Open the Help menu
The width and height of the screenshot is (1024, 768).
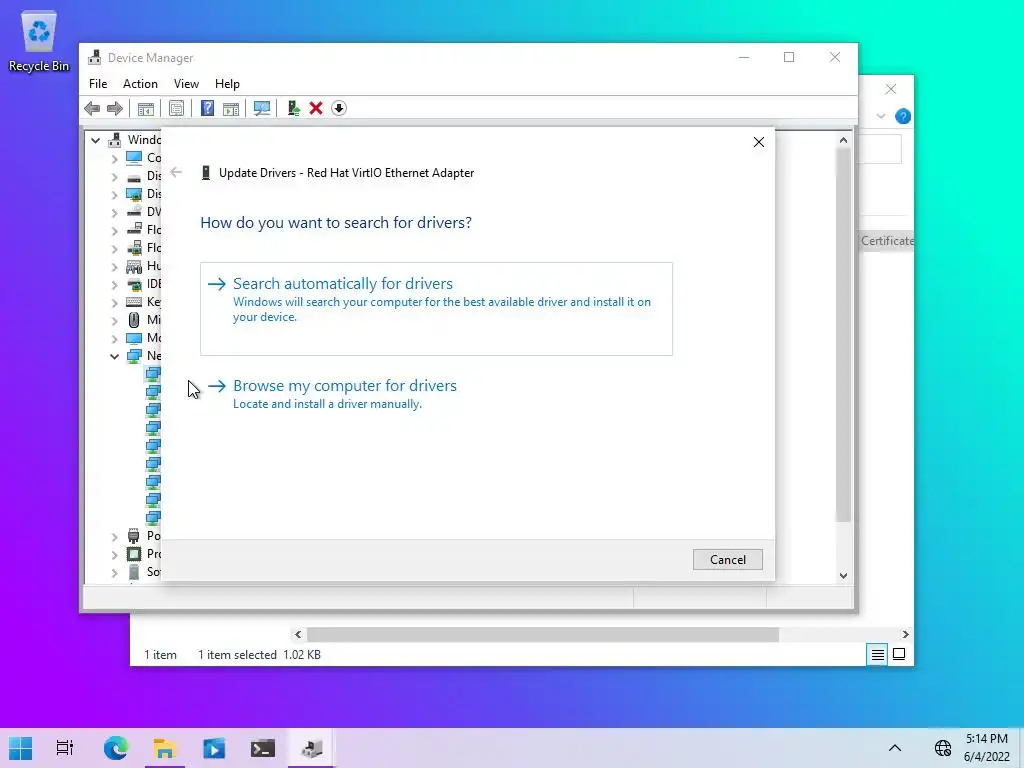click(227, 84)
